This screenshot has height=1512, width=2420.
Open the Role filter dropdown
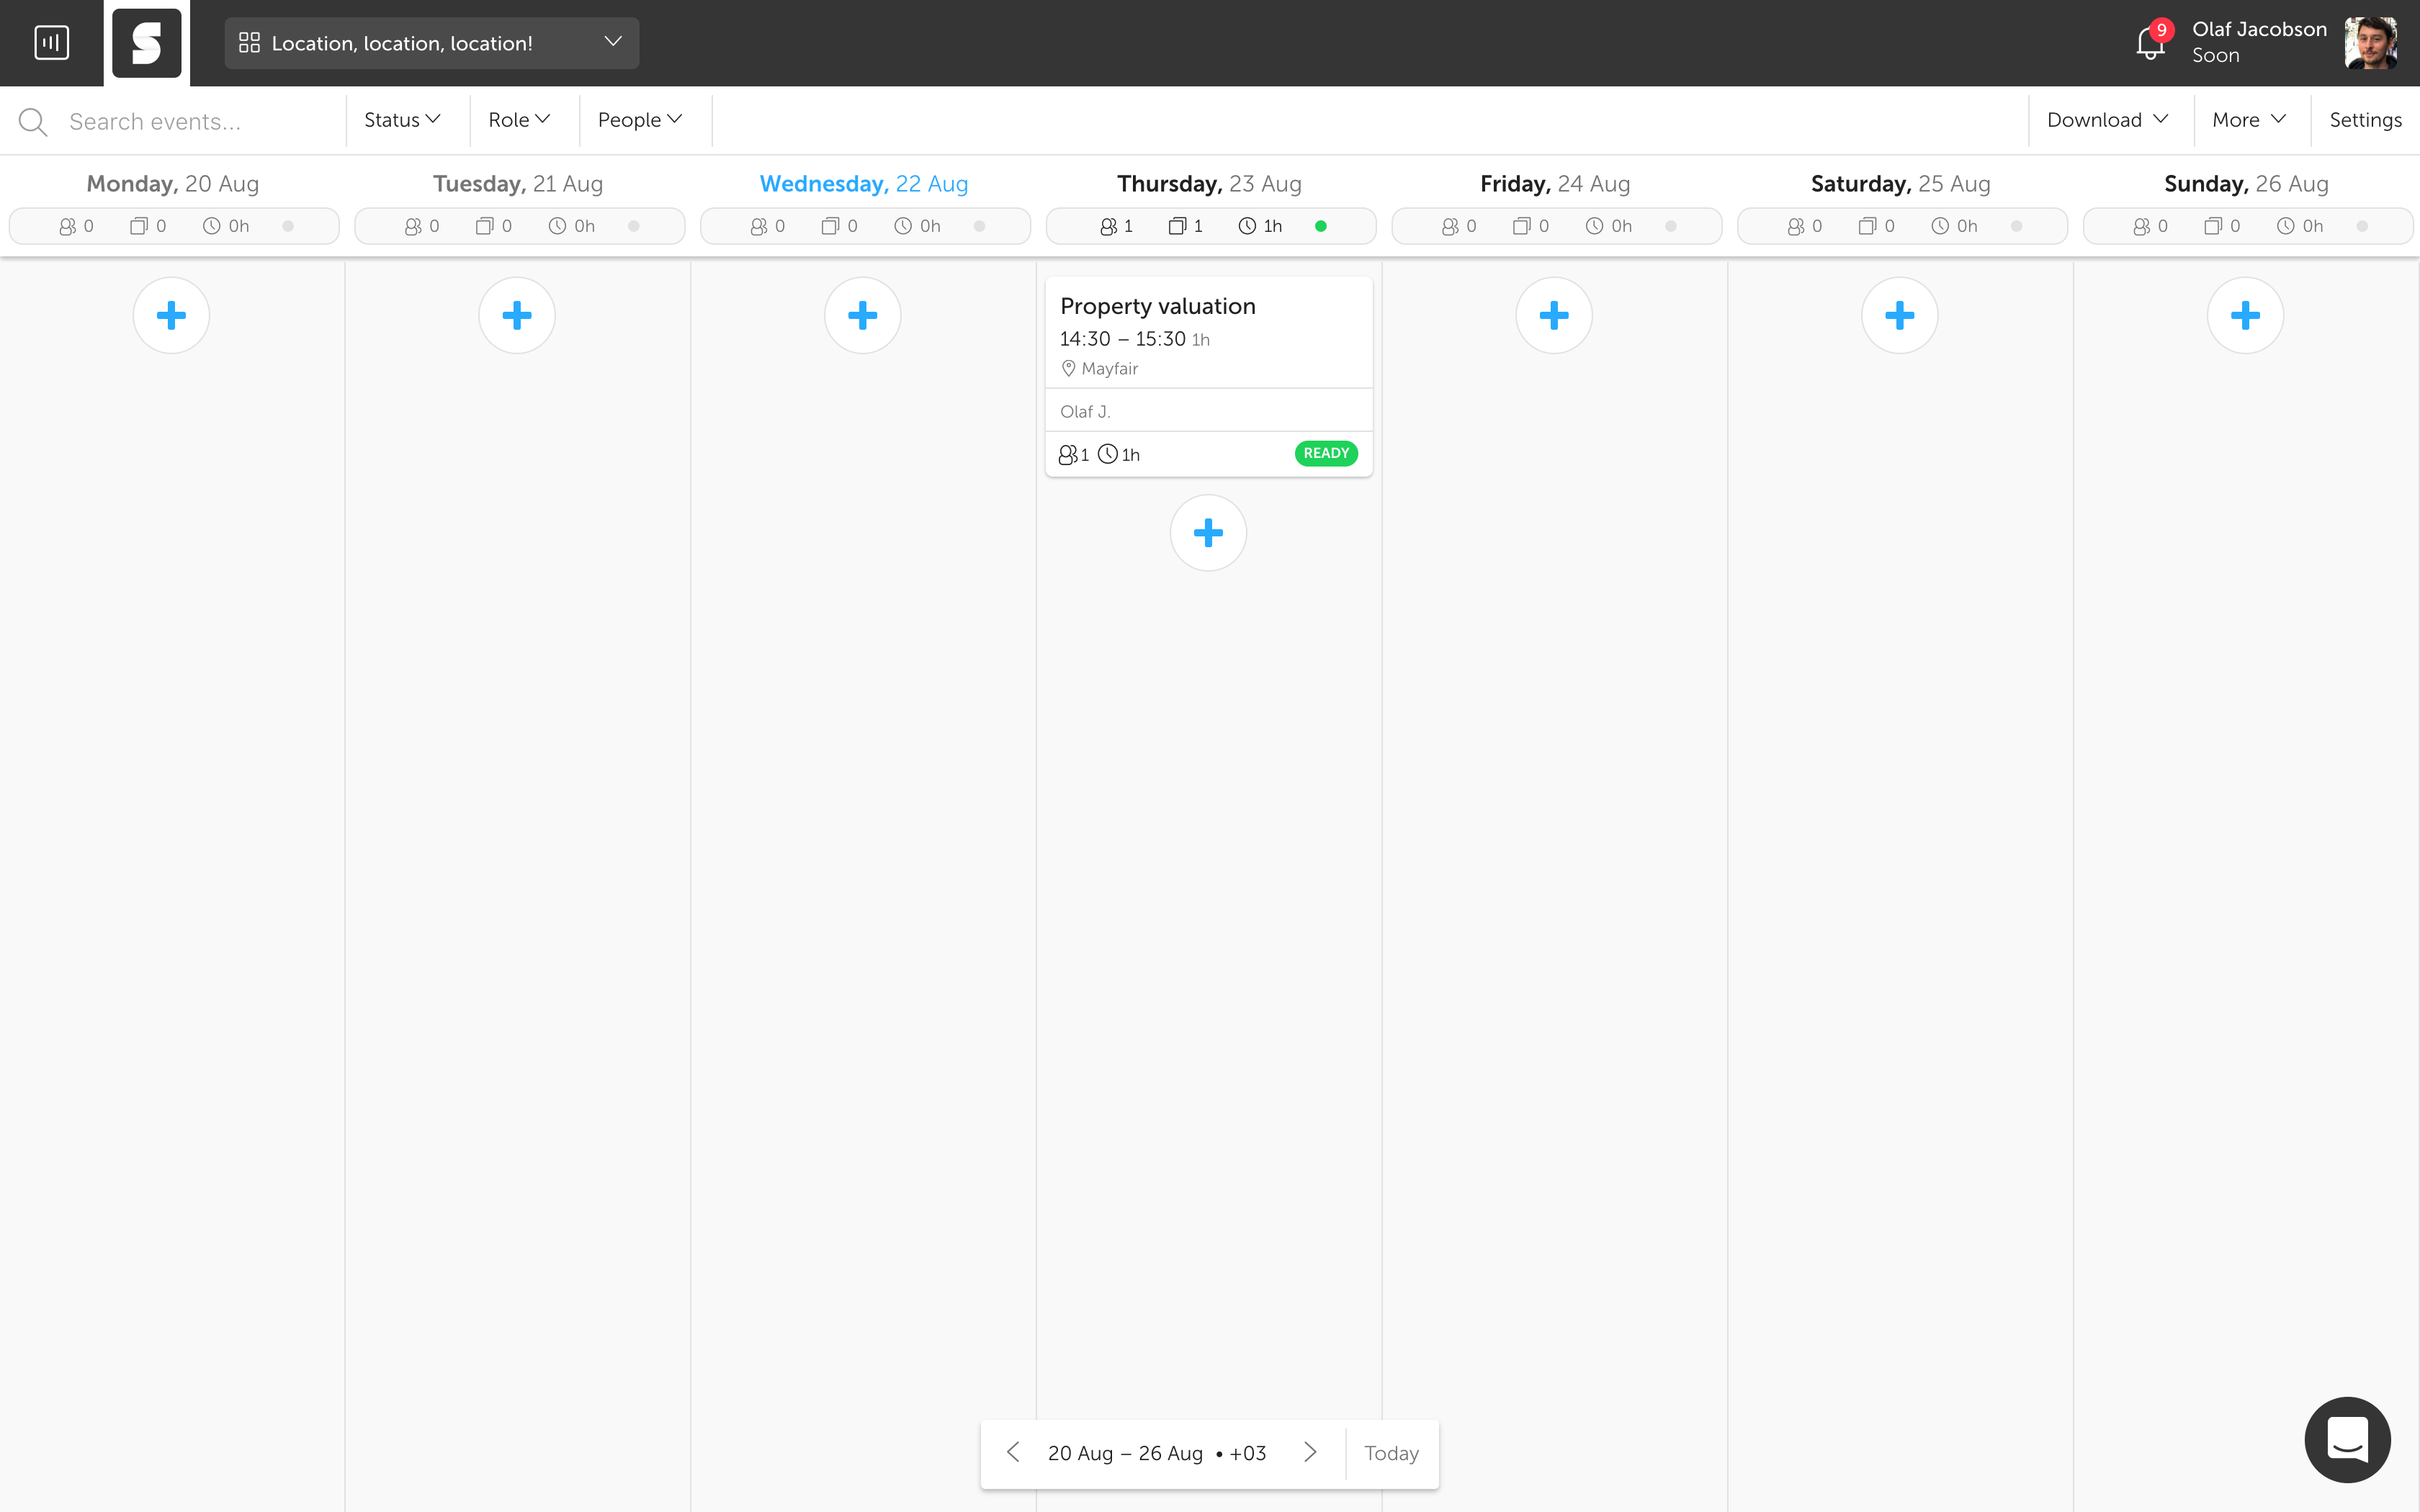pos(519,120)
